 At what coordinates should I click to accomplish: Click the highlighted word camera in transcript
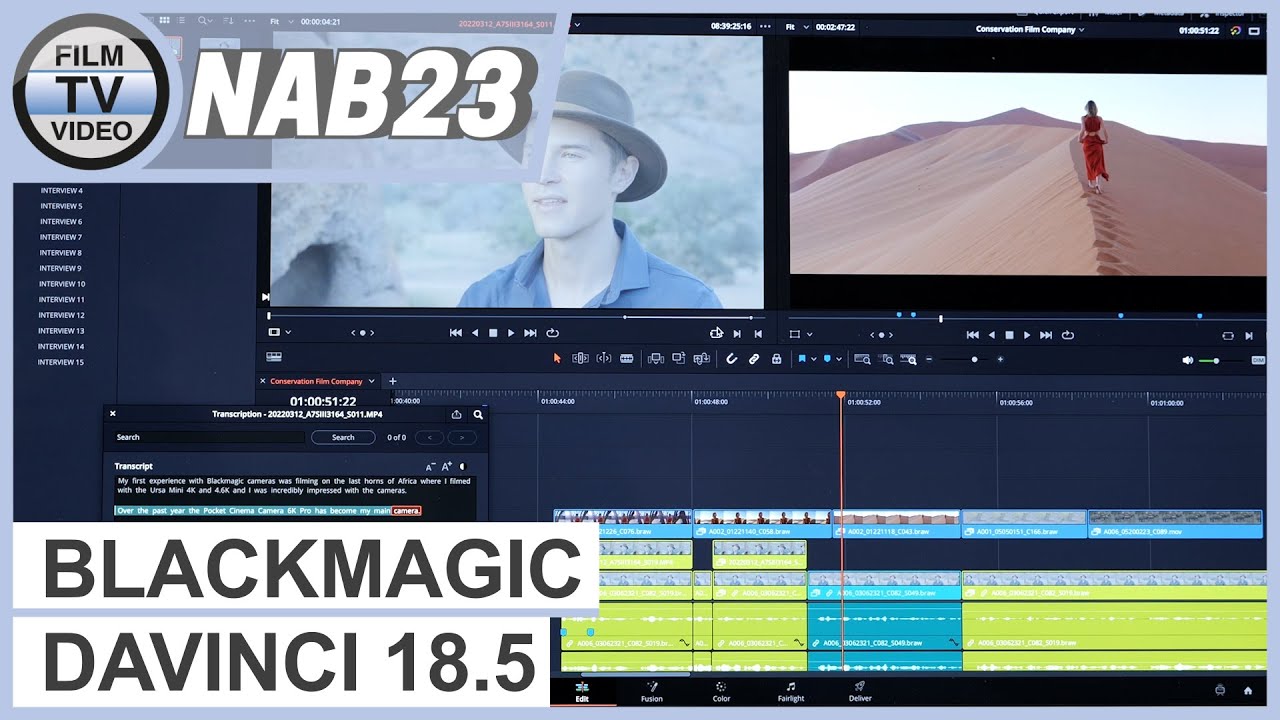click(406, 511)
